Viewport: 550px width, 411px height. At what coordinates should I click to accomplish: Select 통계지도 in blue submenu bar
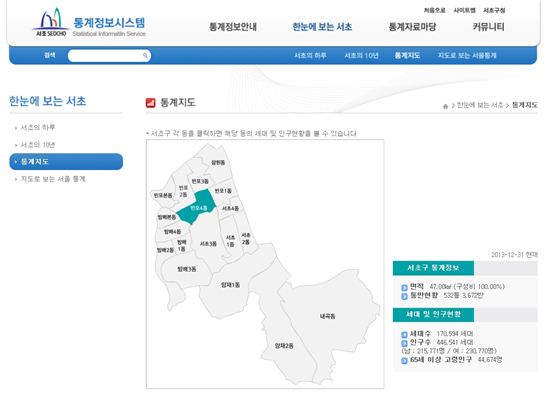[407, 55]
